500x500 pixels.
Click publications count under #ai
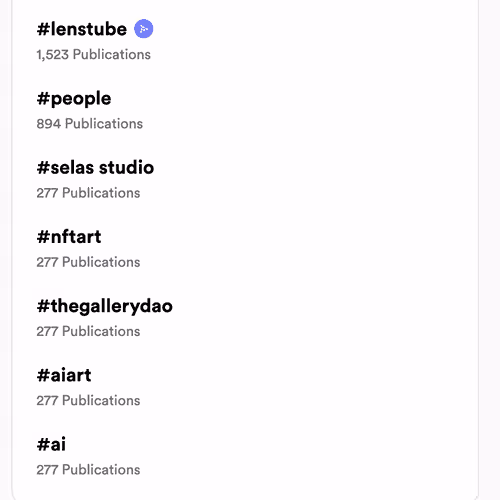pyautogui.click(x=88, y=470)
